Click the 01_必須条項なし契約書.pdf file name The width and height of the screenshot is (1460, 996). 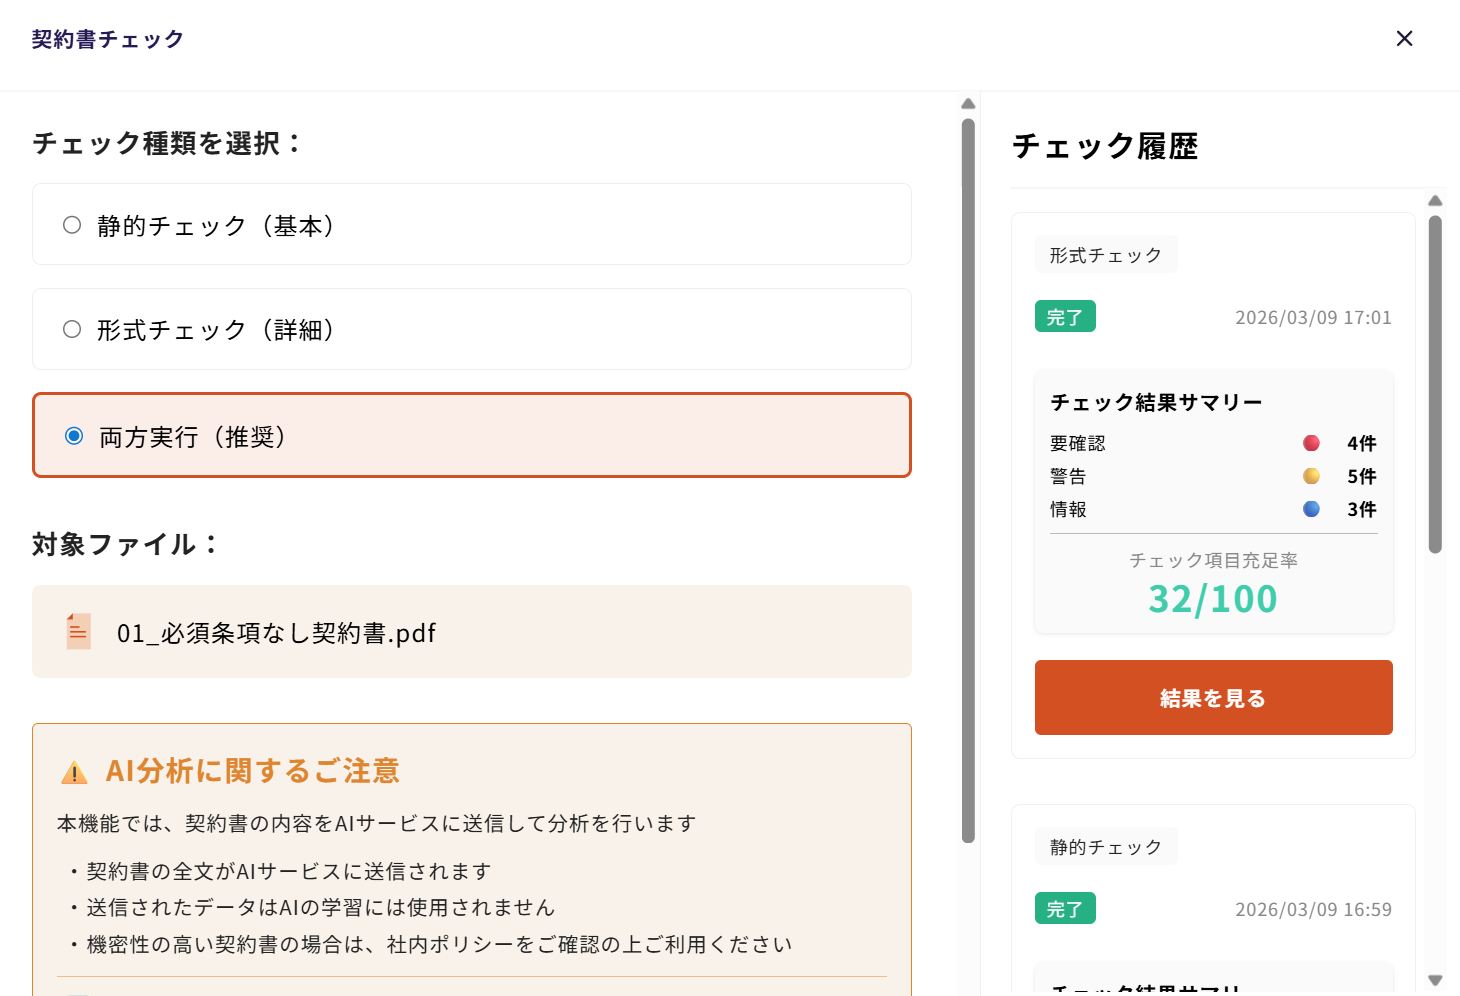276,633
